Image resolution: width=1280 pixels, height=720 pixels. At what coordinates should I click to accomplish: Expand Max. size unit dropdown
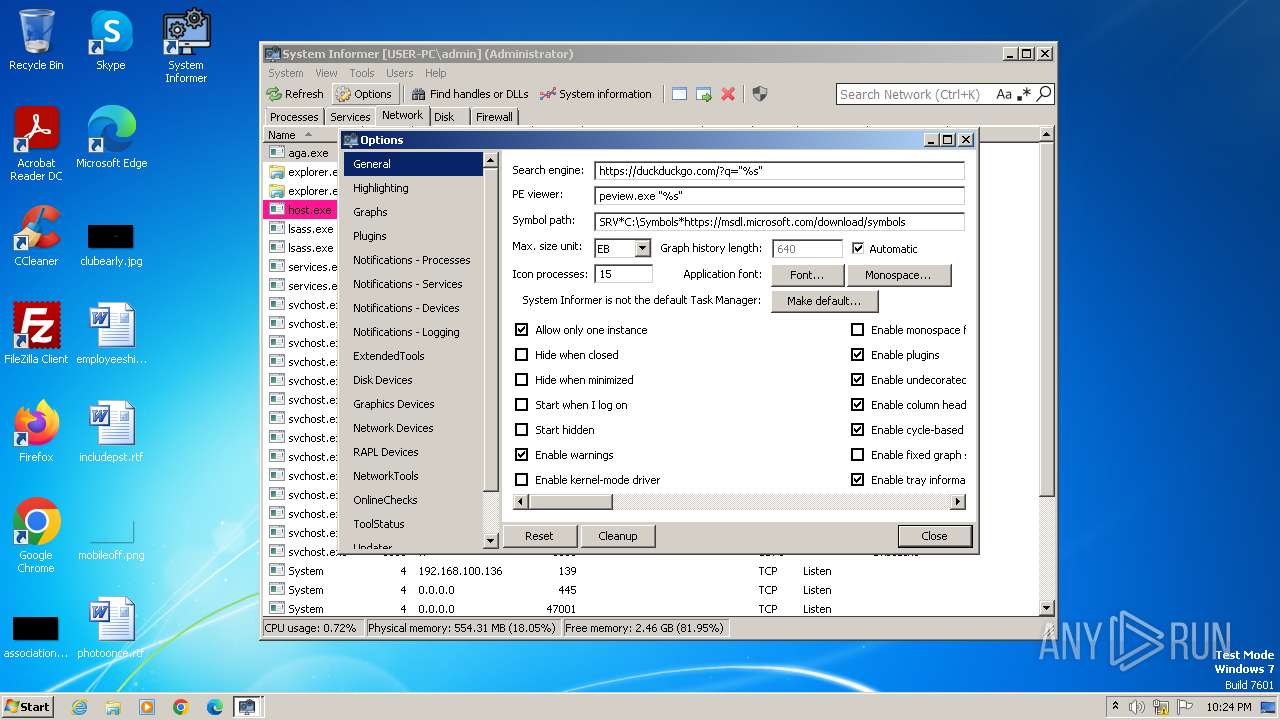pos(642,248)
